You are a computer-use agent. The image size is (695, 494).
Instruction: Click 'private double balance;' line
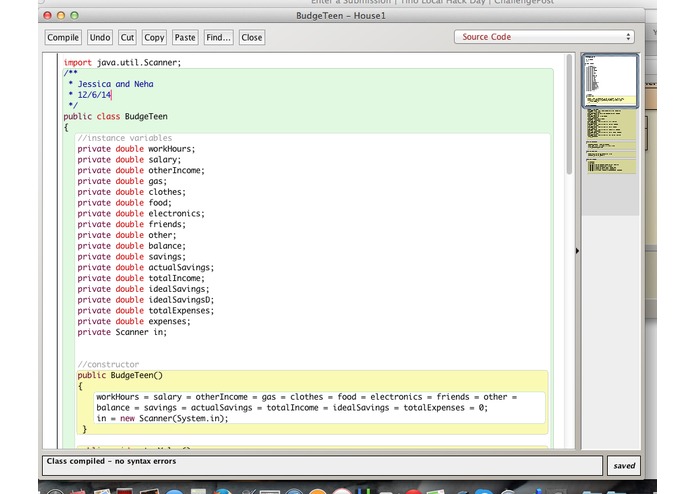pyautogui.click(x=132, y=246)
